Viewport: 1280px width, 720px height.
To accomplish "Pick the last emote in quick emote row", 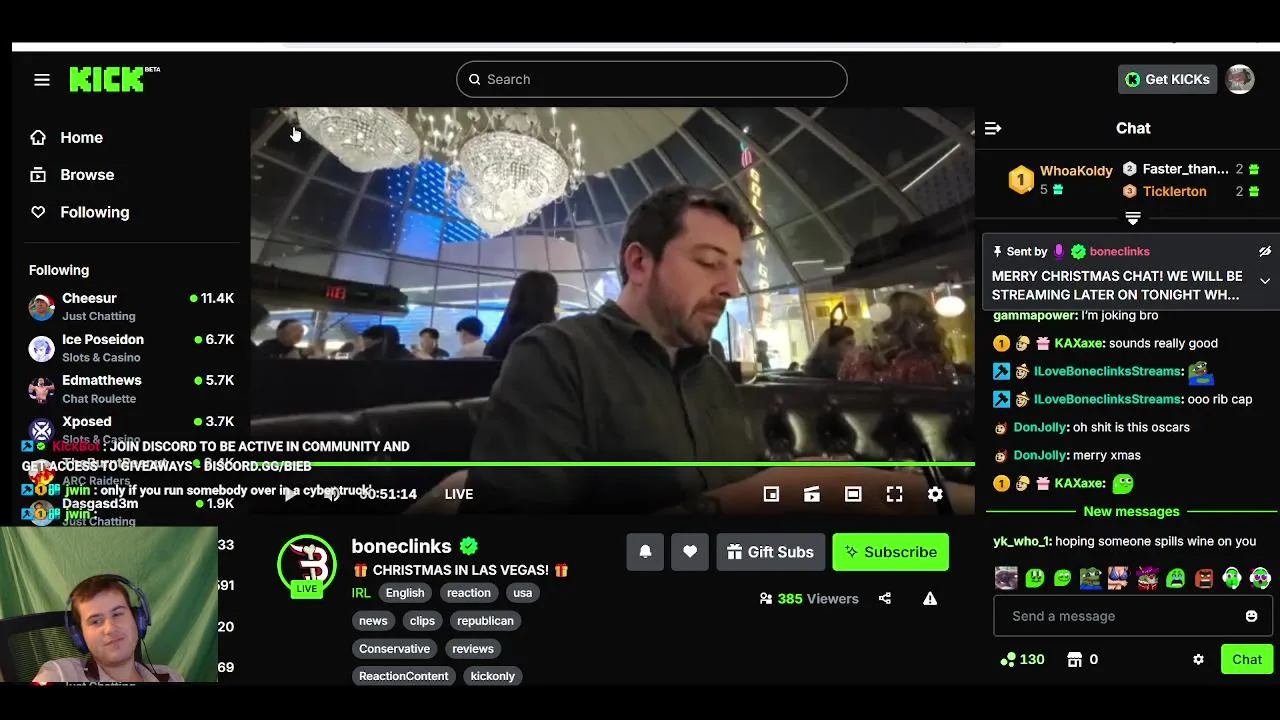I will click(1260, 577).
